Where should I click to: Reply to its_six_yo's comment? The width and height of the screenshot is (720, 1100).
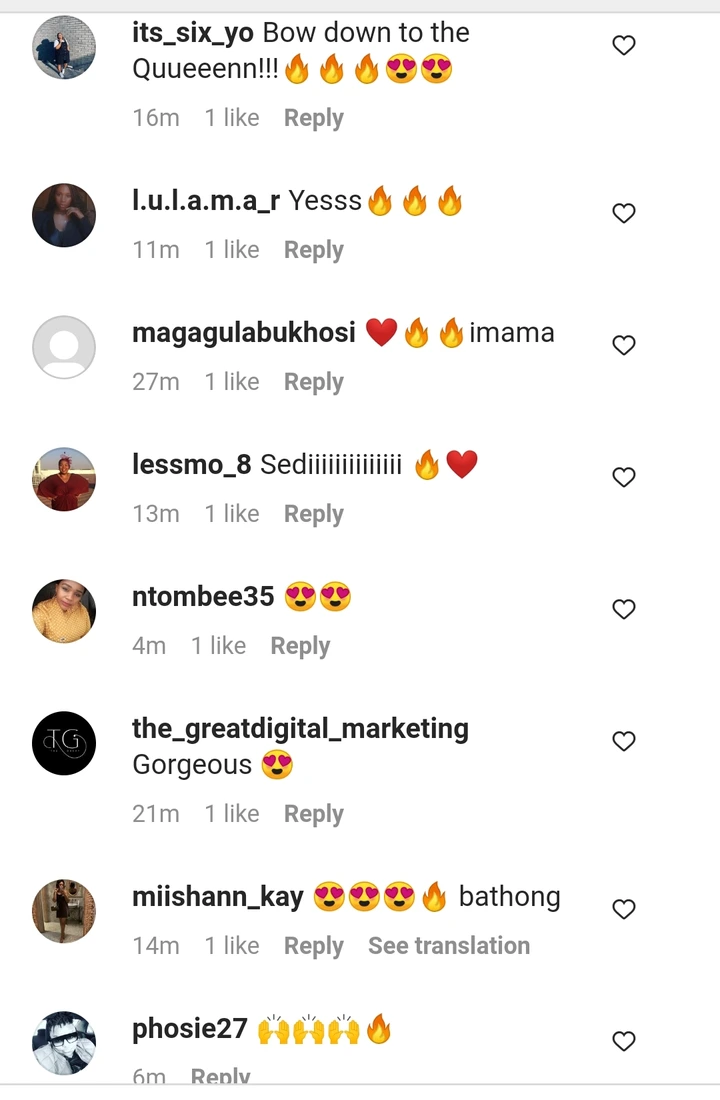tap(313, 118)
